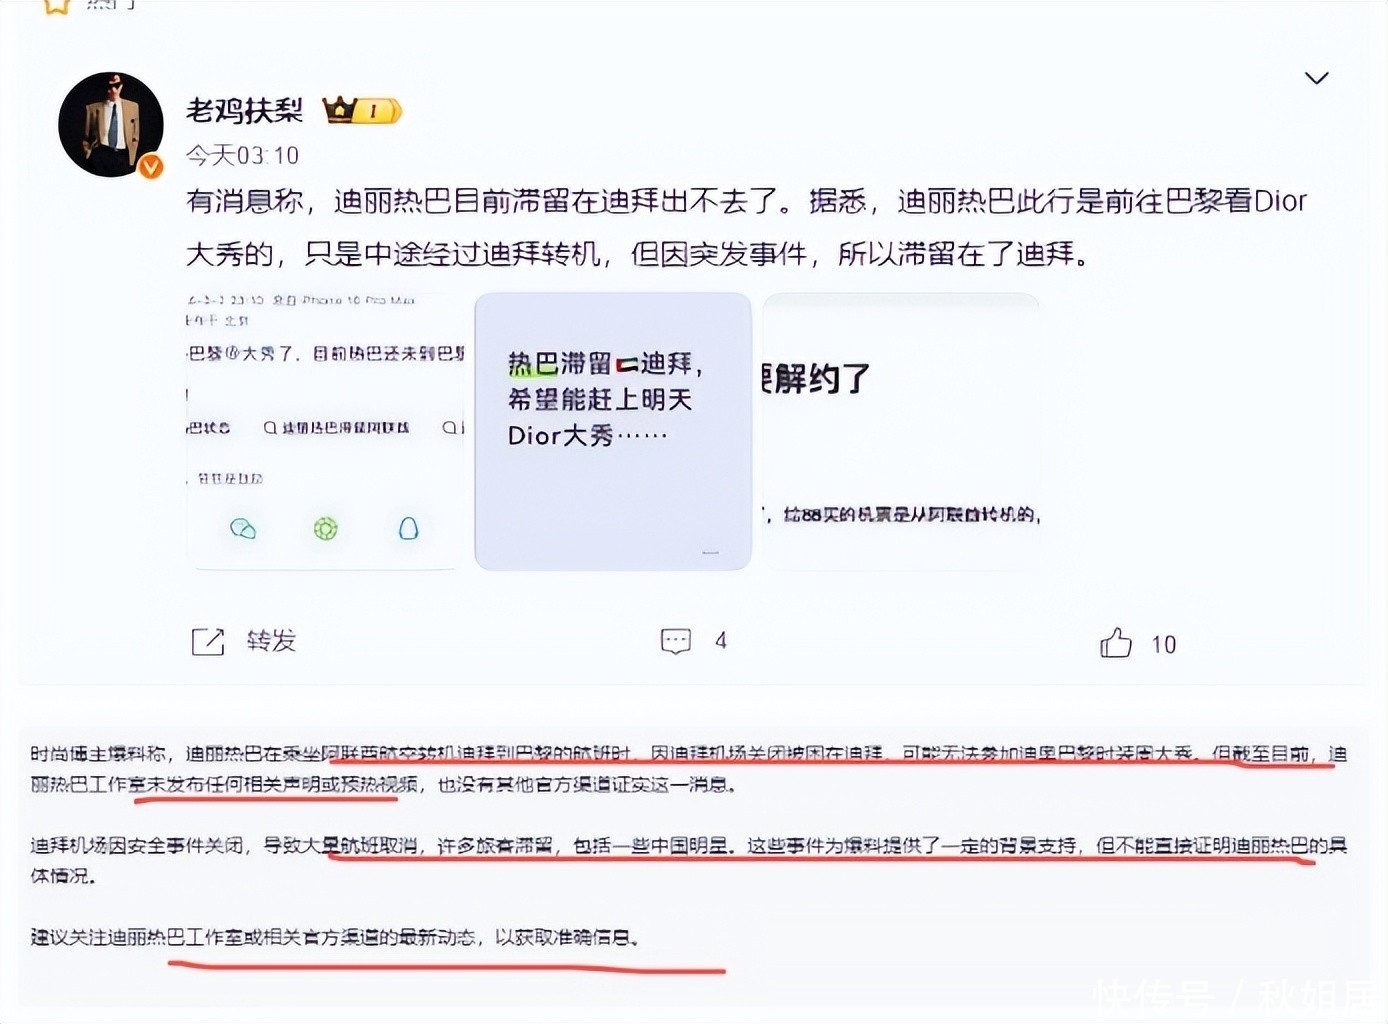Click the repost share icon
Viewport: 1388px width, 1024px height.
click(x=208, y=641)
